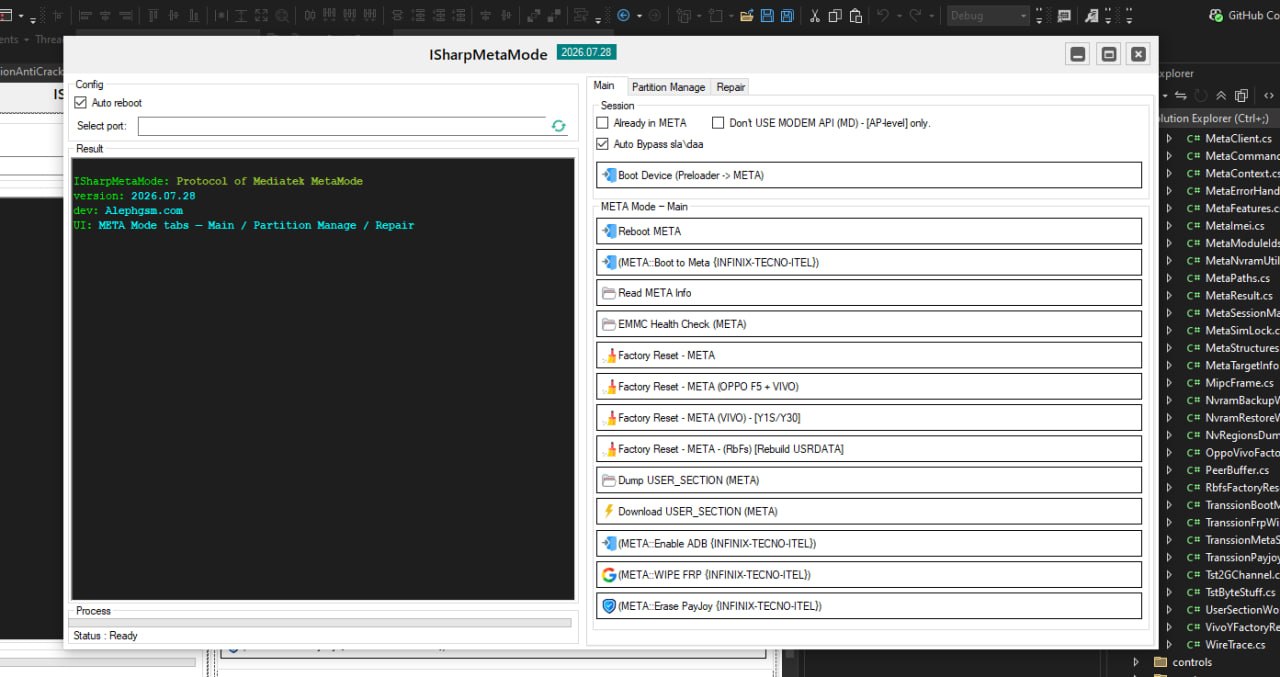
Task: Click Sync with Active Document icon
Action: pyautogui.click(x=1181, y=96)
